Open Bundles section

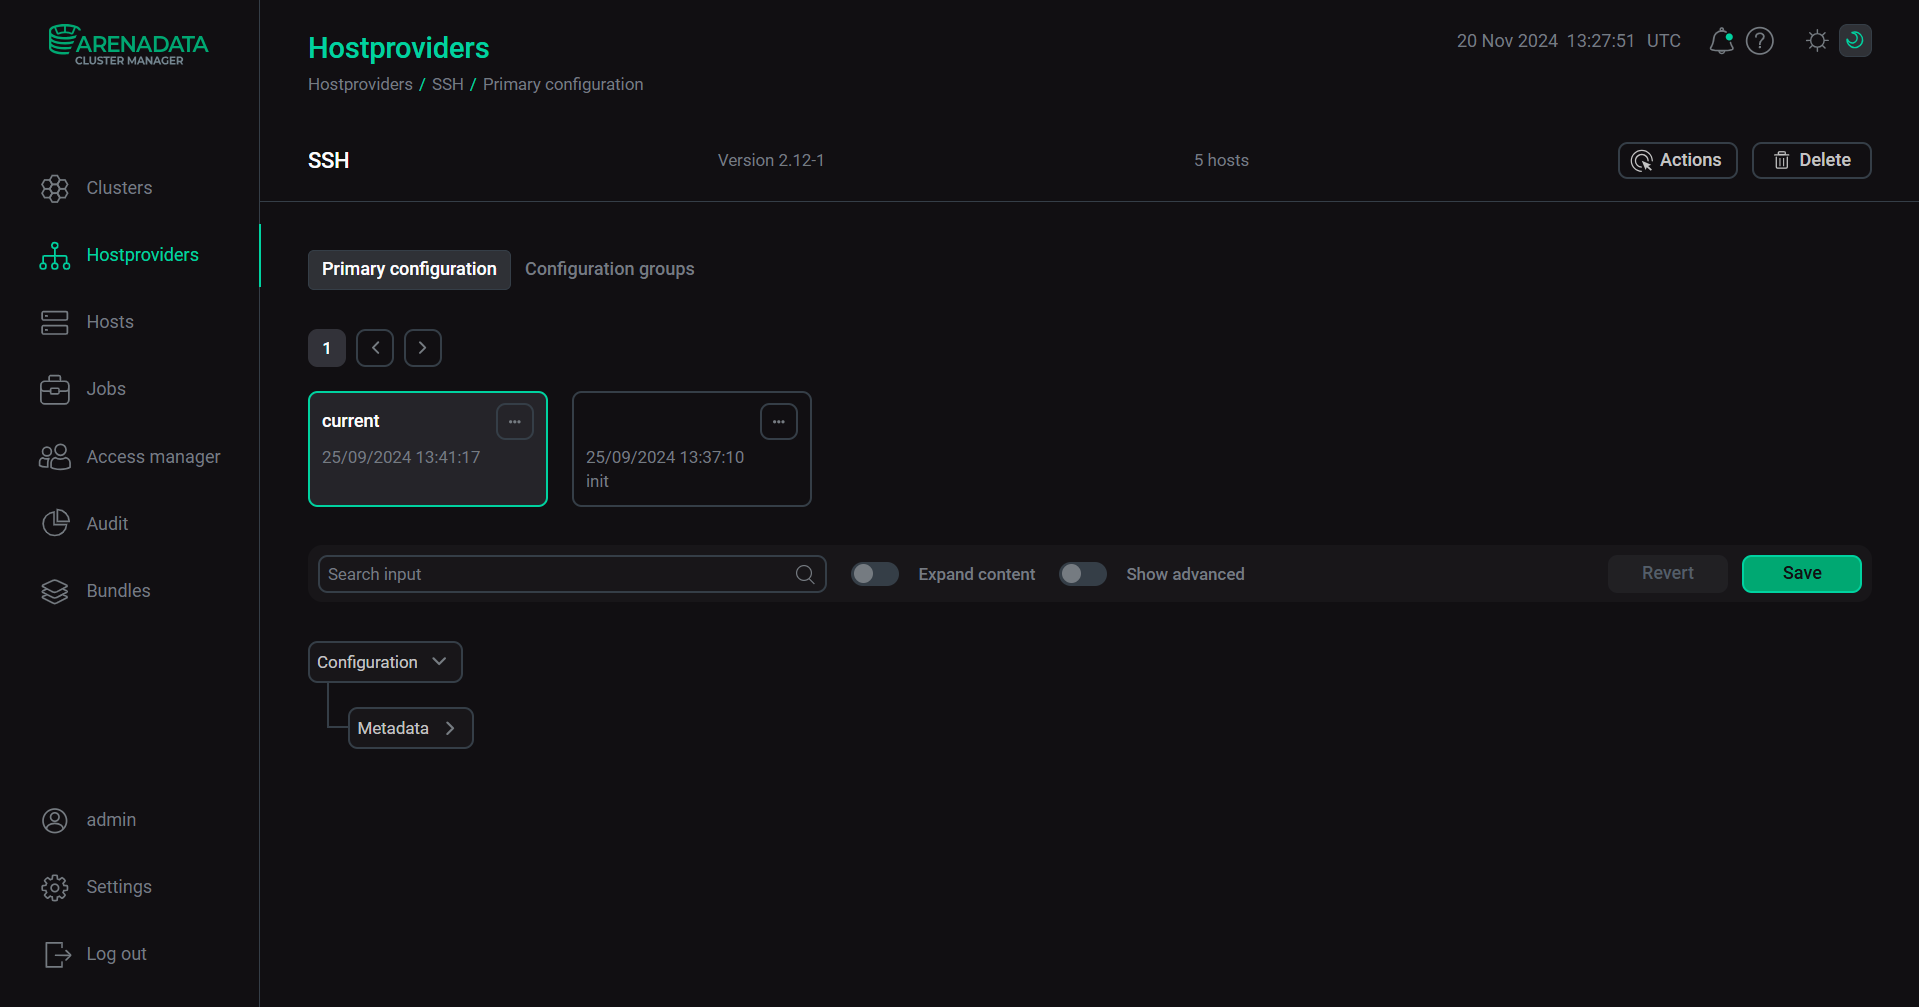pos(95,591)
